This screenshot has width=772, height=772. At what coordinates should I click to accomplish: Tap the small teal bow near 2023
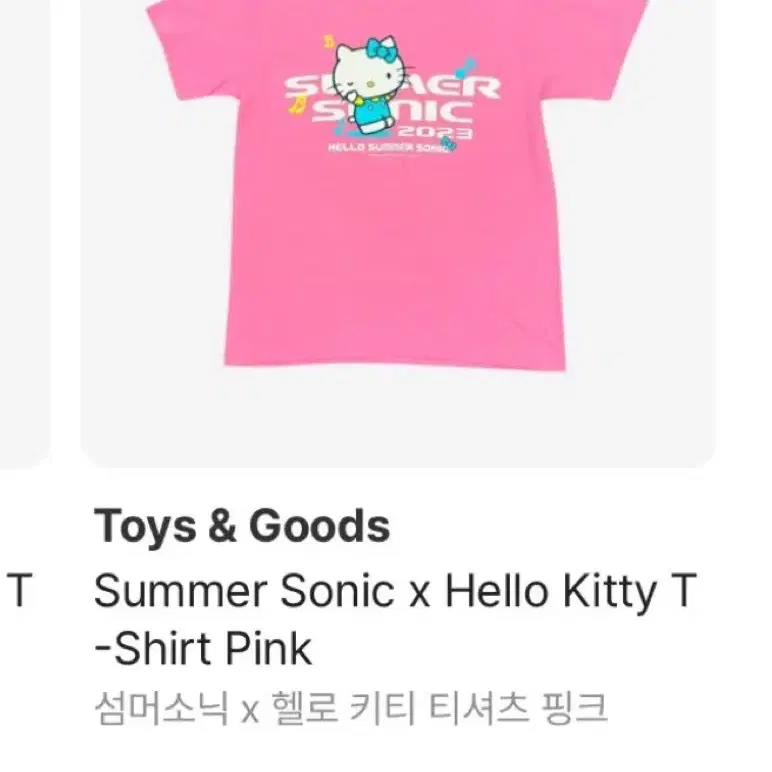tap(449, 143)
